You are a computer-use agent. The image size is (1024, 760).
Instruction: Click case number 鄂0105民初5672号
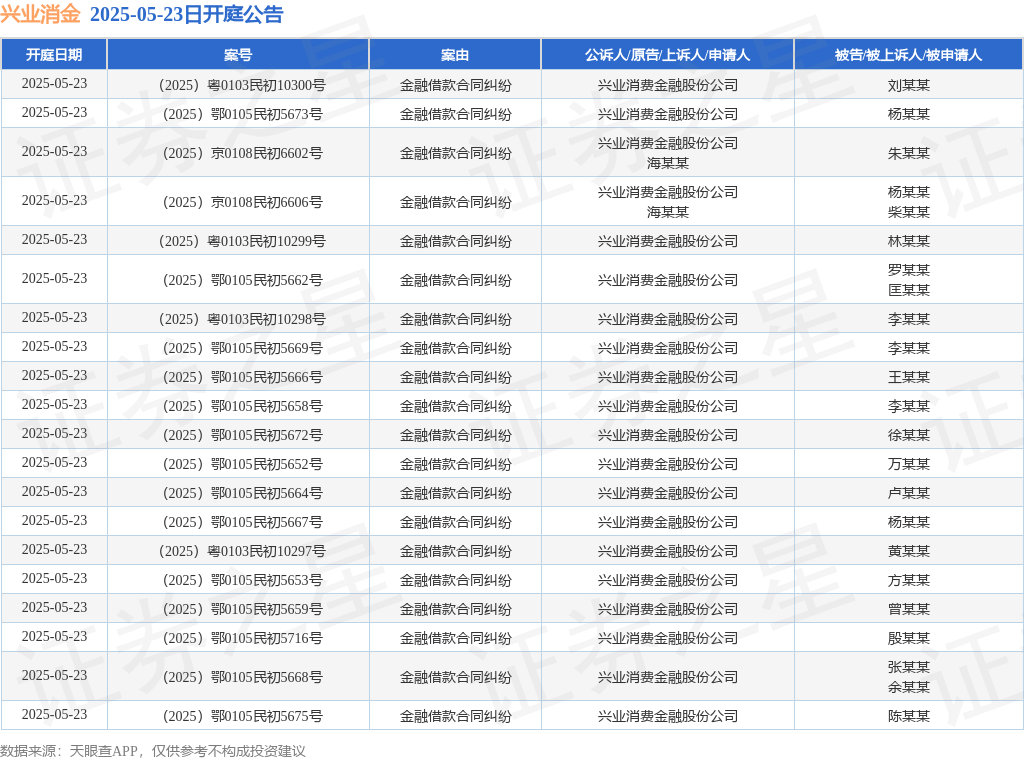[242, 435]
